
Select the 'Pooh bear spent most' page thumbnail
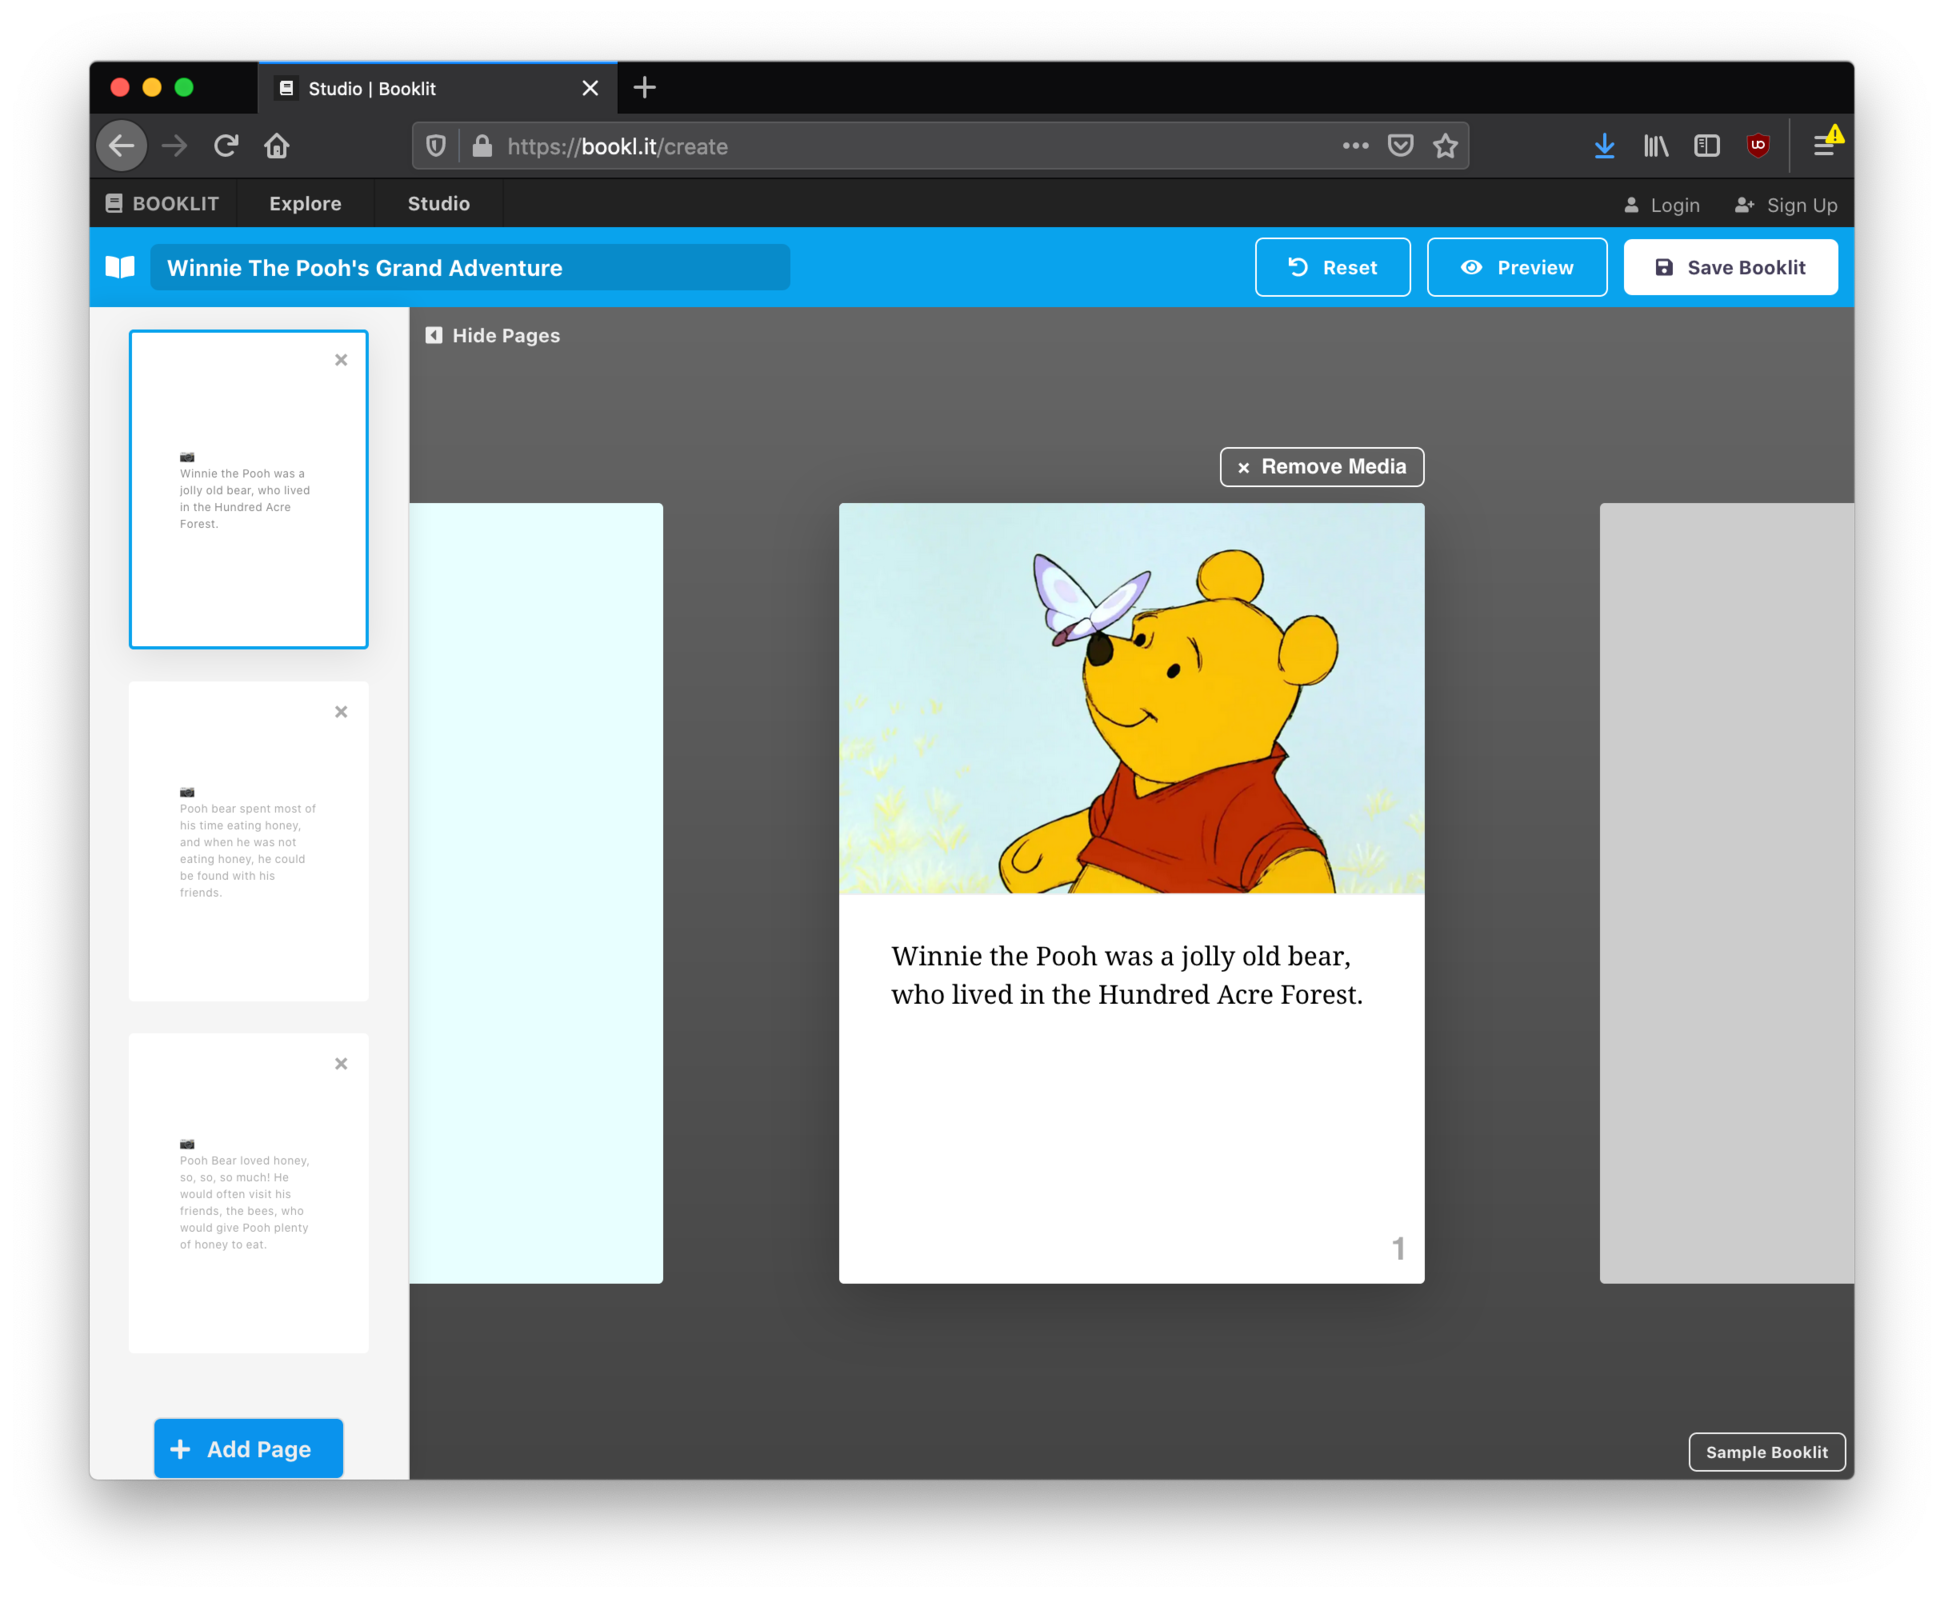248,841
